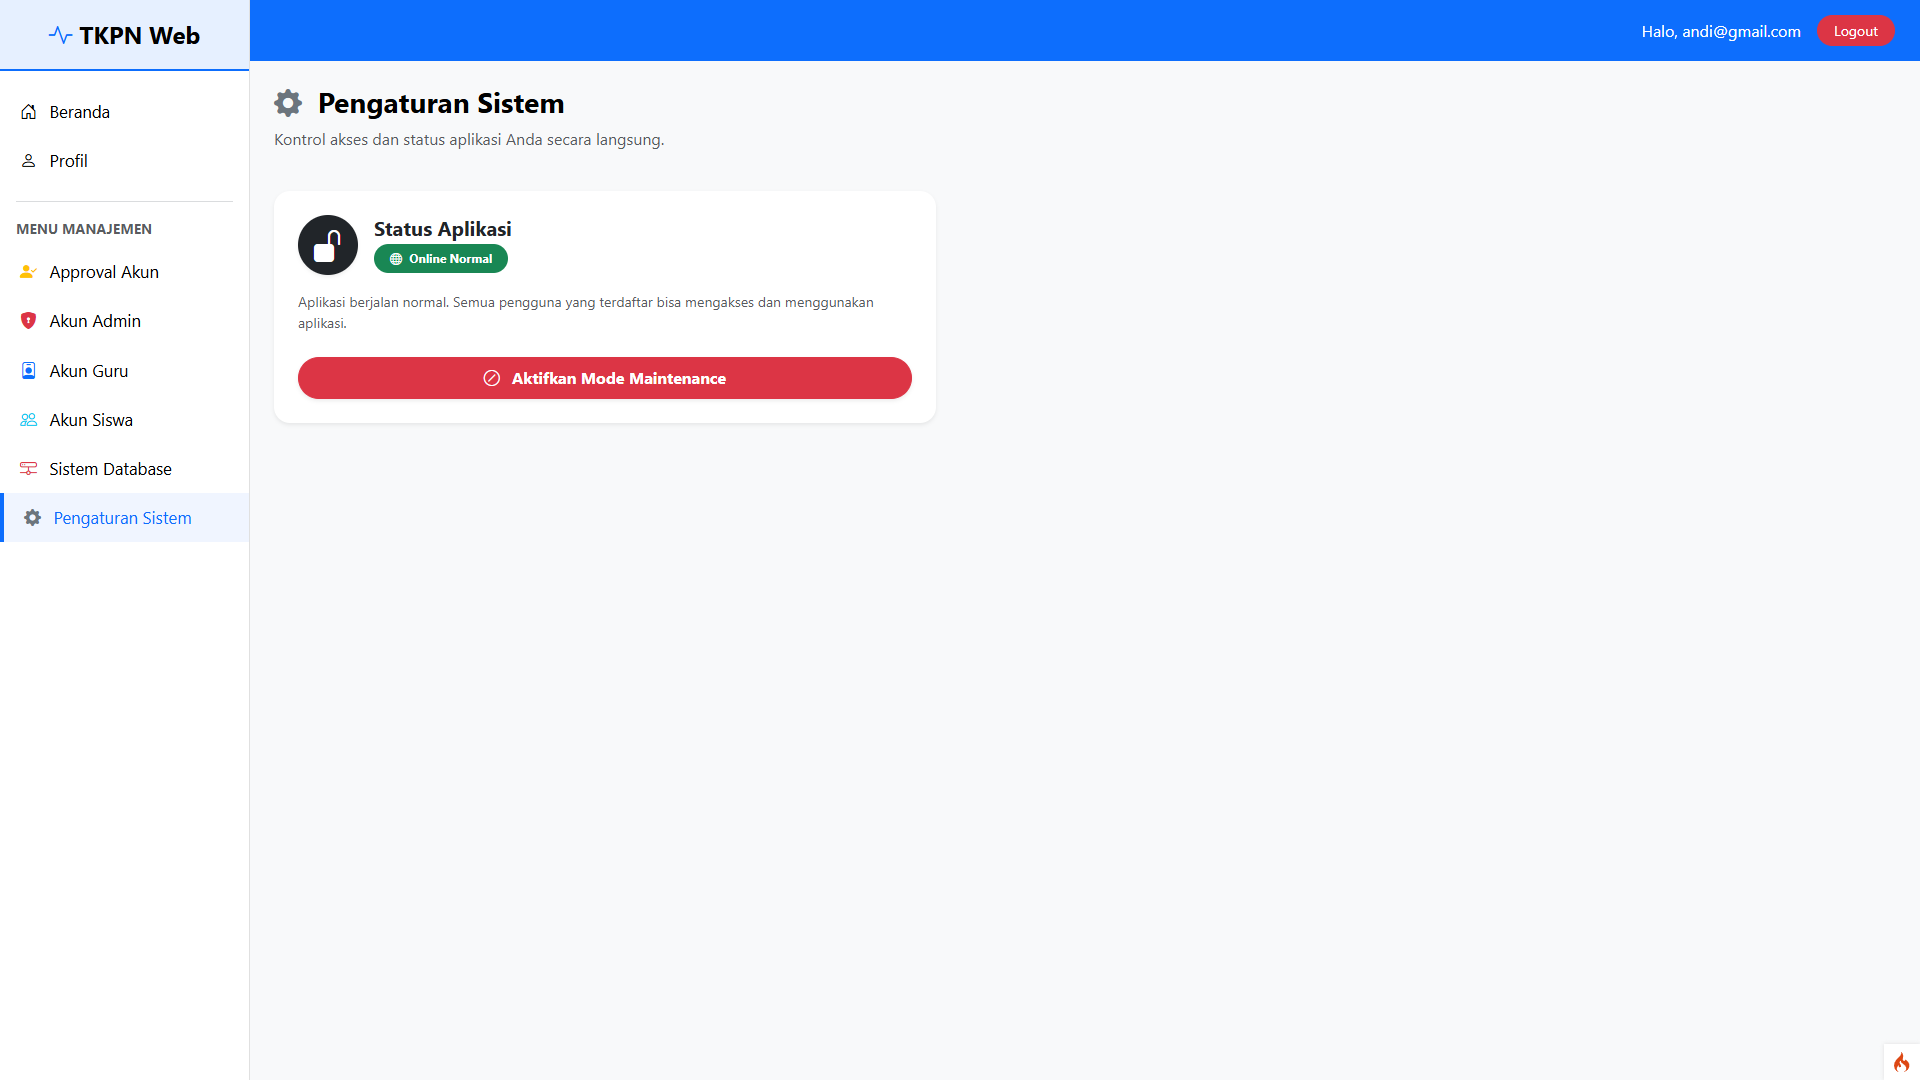Image resolution: width=1920 pixels, height=1080 pixels.
Task: Select the Pengaturan Sistem sidebar item
Action: click(122, 518)
